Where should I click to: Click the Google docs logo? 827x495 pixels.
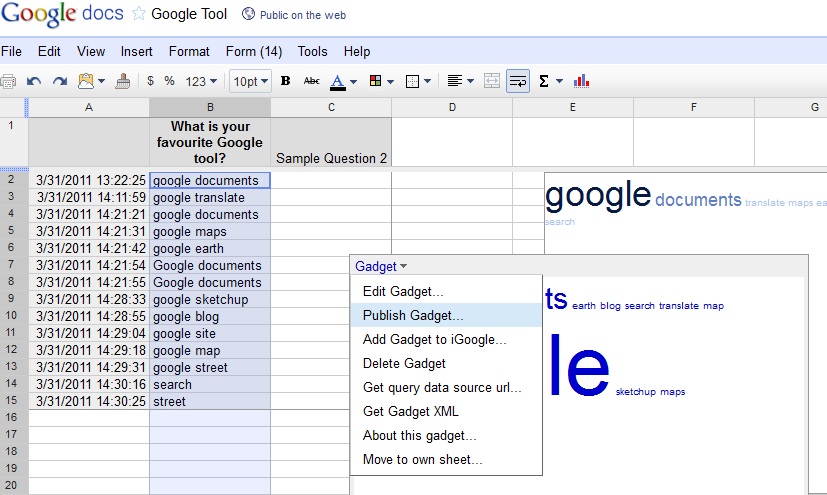tap(62, 14)
